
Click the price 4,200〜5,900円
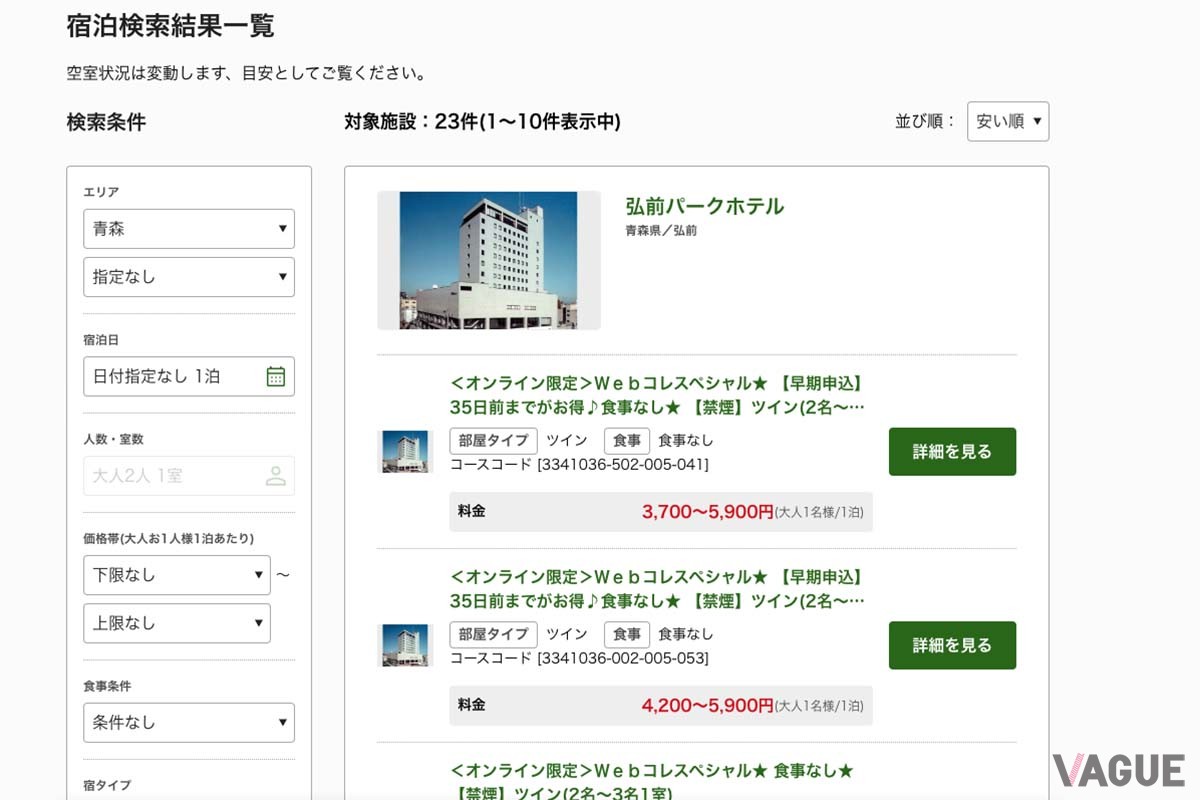(x=708, y=706)
